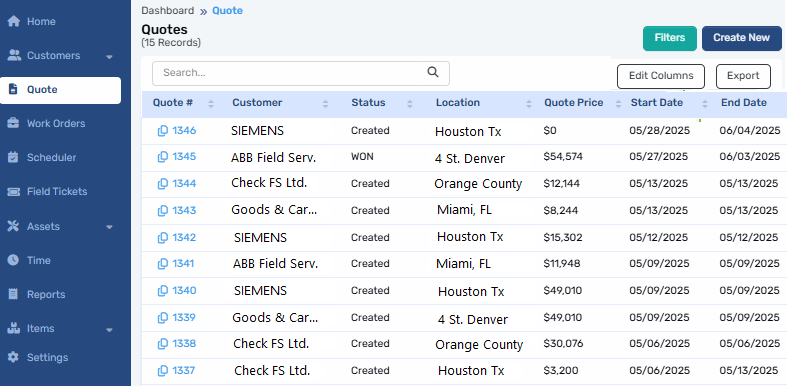Open quote number 1340 link
787x389 pixels.
[x=184, y=291]
